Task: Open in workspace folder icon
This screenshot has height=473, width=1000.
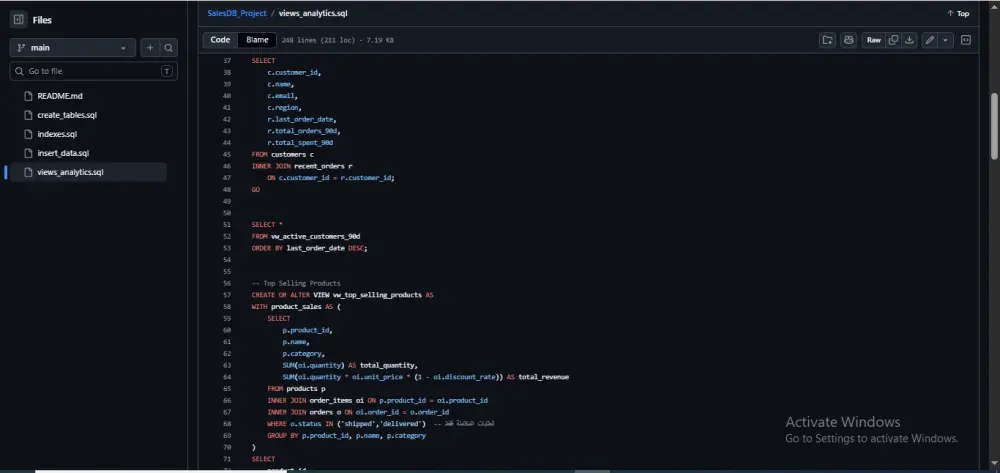Action: click(827, 40)
